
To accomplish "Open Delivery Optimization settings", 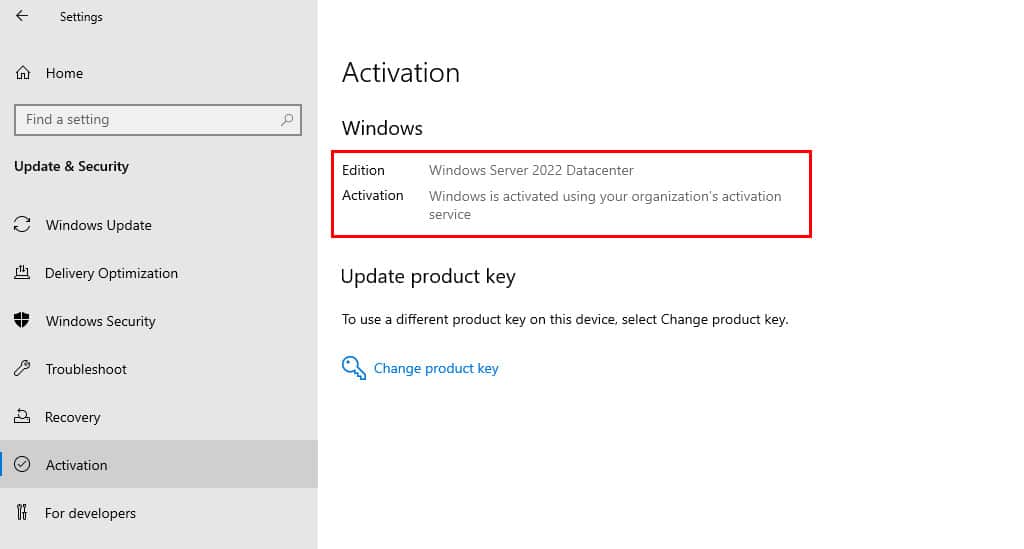I will click(159, 273).
